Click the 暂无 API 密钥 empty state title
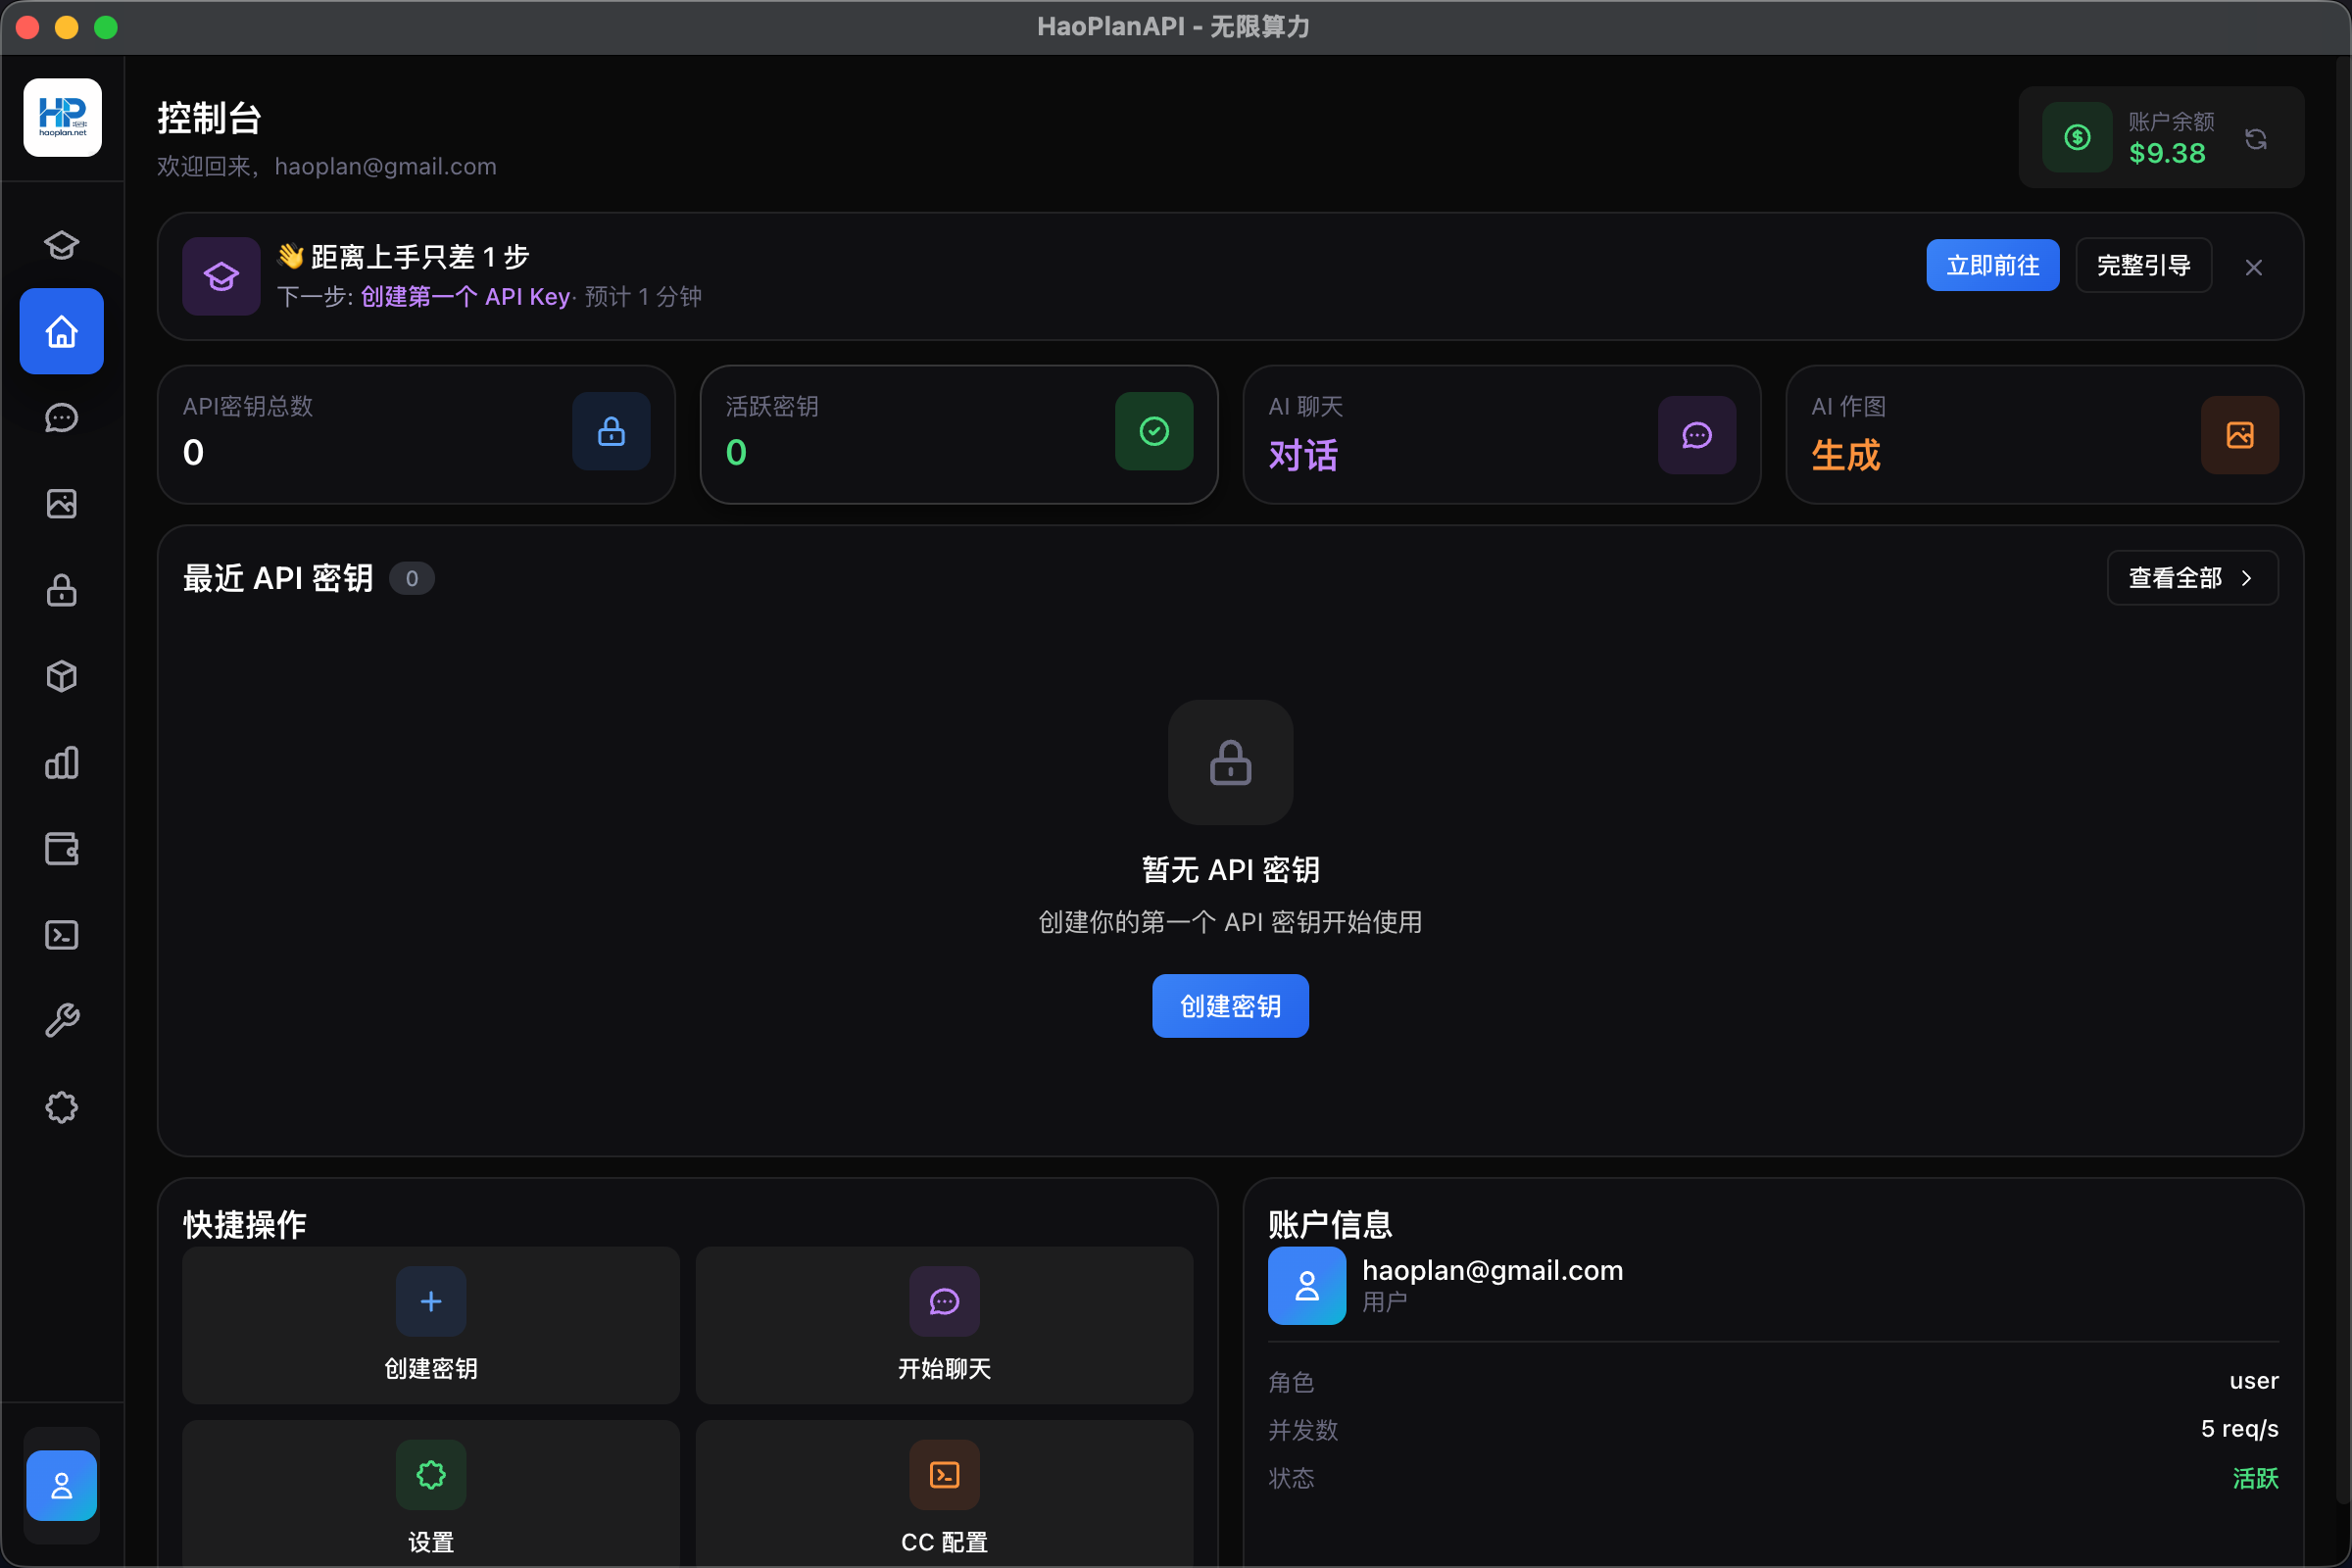Viewport: 2352px width, 1568px height. pos(1231,870)
